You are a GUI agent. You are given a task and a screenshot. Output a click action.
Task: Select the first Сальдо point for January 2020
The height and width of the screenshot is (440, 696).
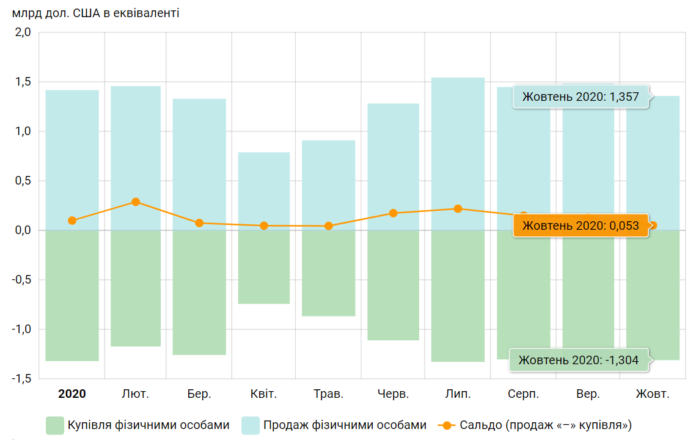point(72,221)
